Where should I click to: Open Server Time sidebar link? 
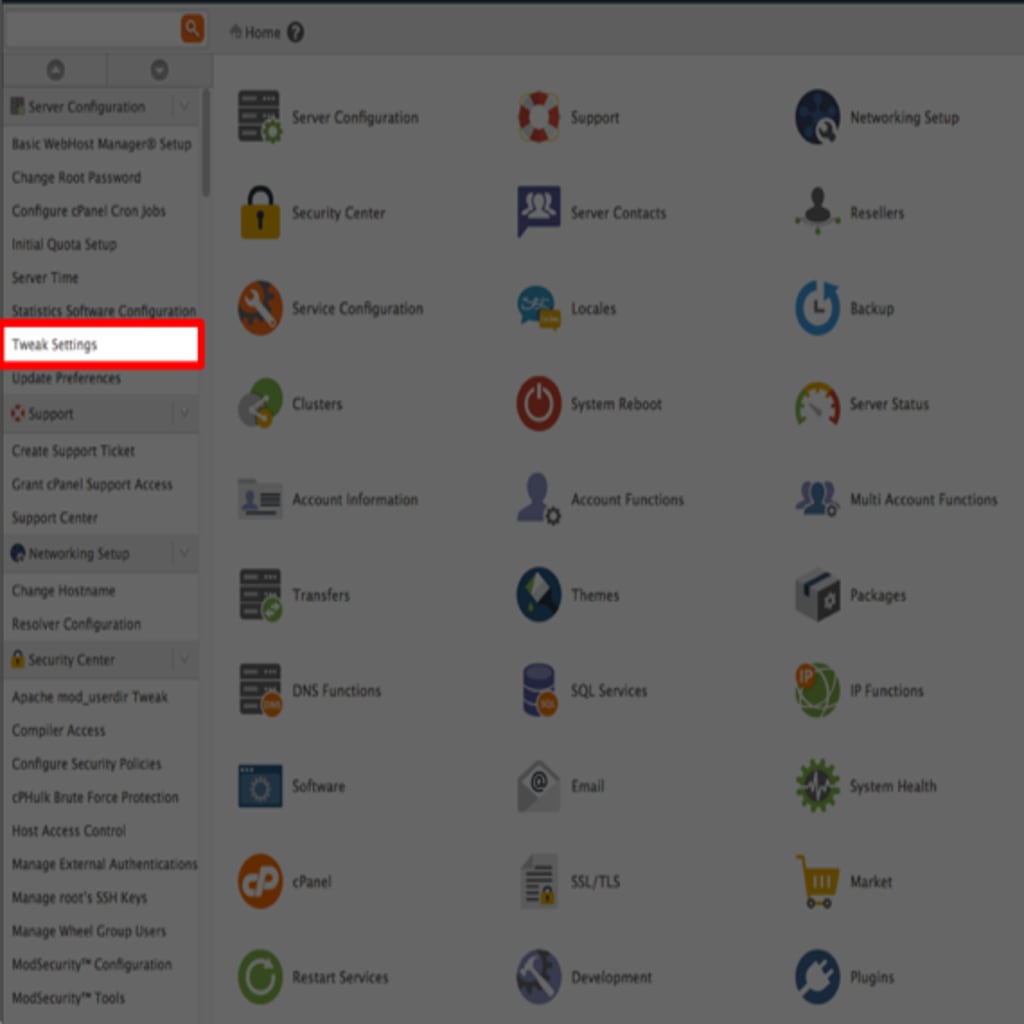tap(45, 278)
